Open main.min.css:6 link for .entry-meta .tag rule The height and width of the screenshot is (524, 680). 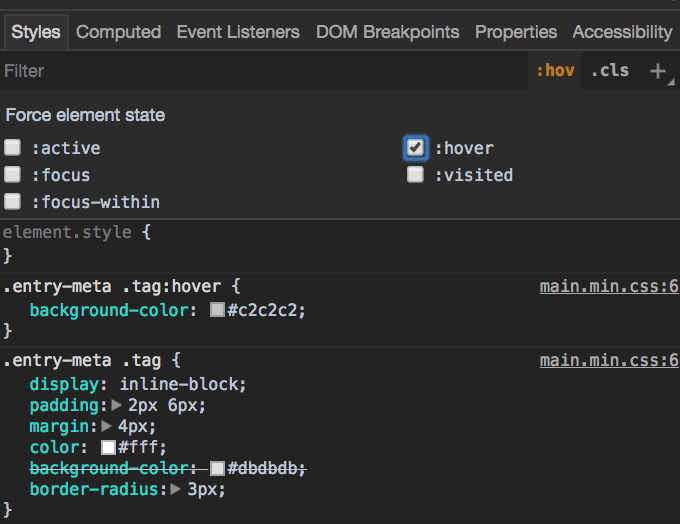(x=609, y=361)
